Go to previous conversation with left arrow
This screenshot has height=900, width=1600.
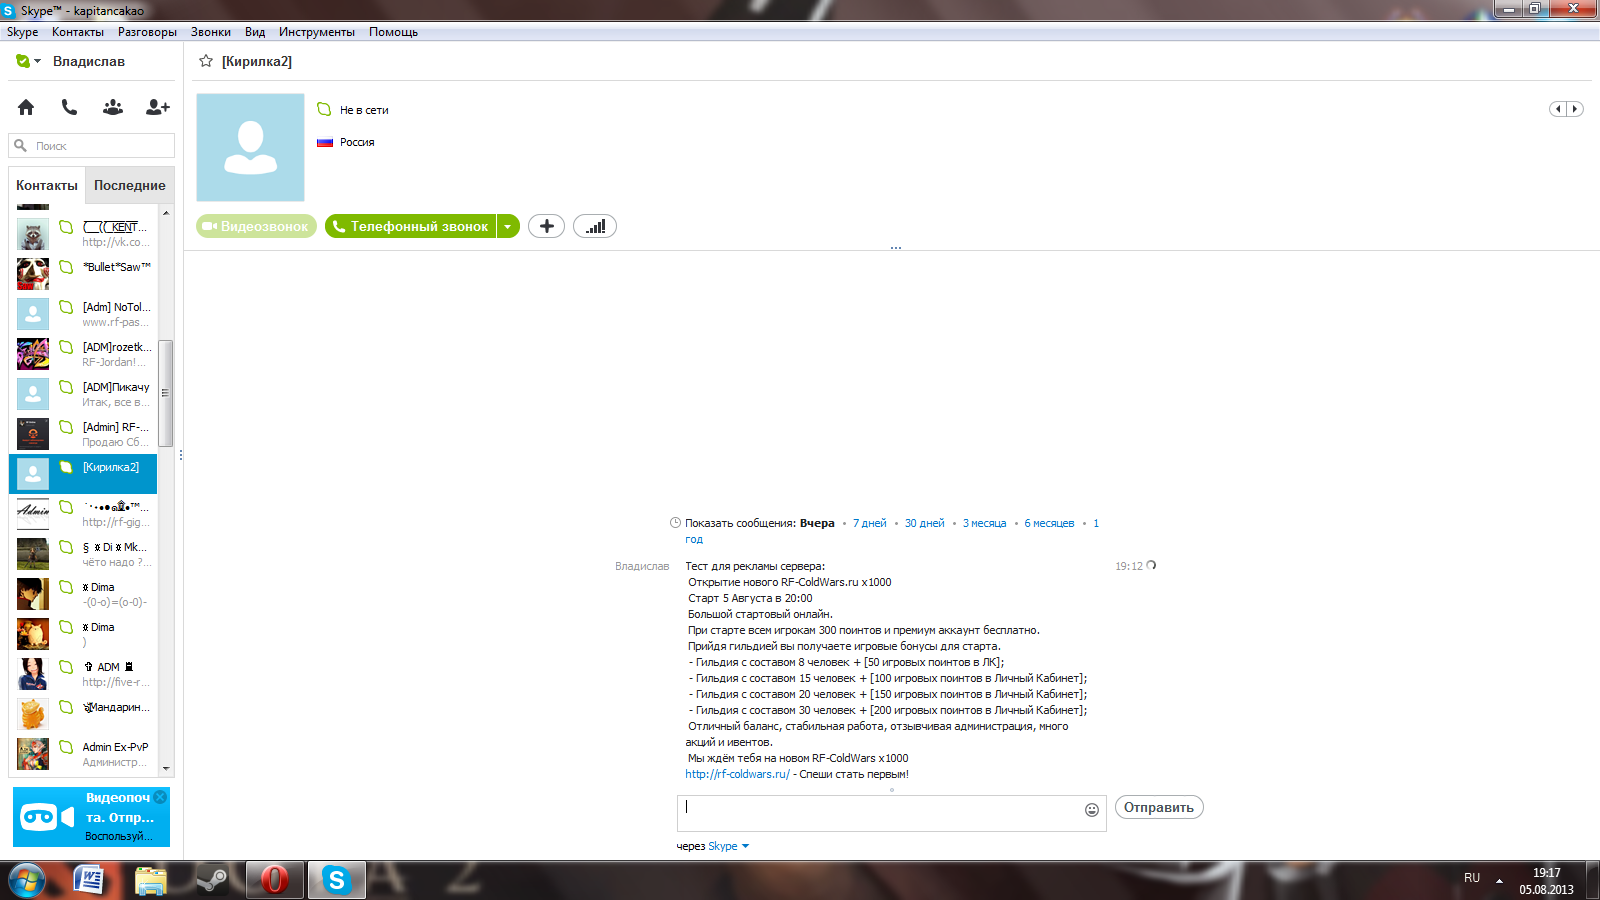pyautogui.click(x=1558, y=109)
